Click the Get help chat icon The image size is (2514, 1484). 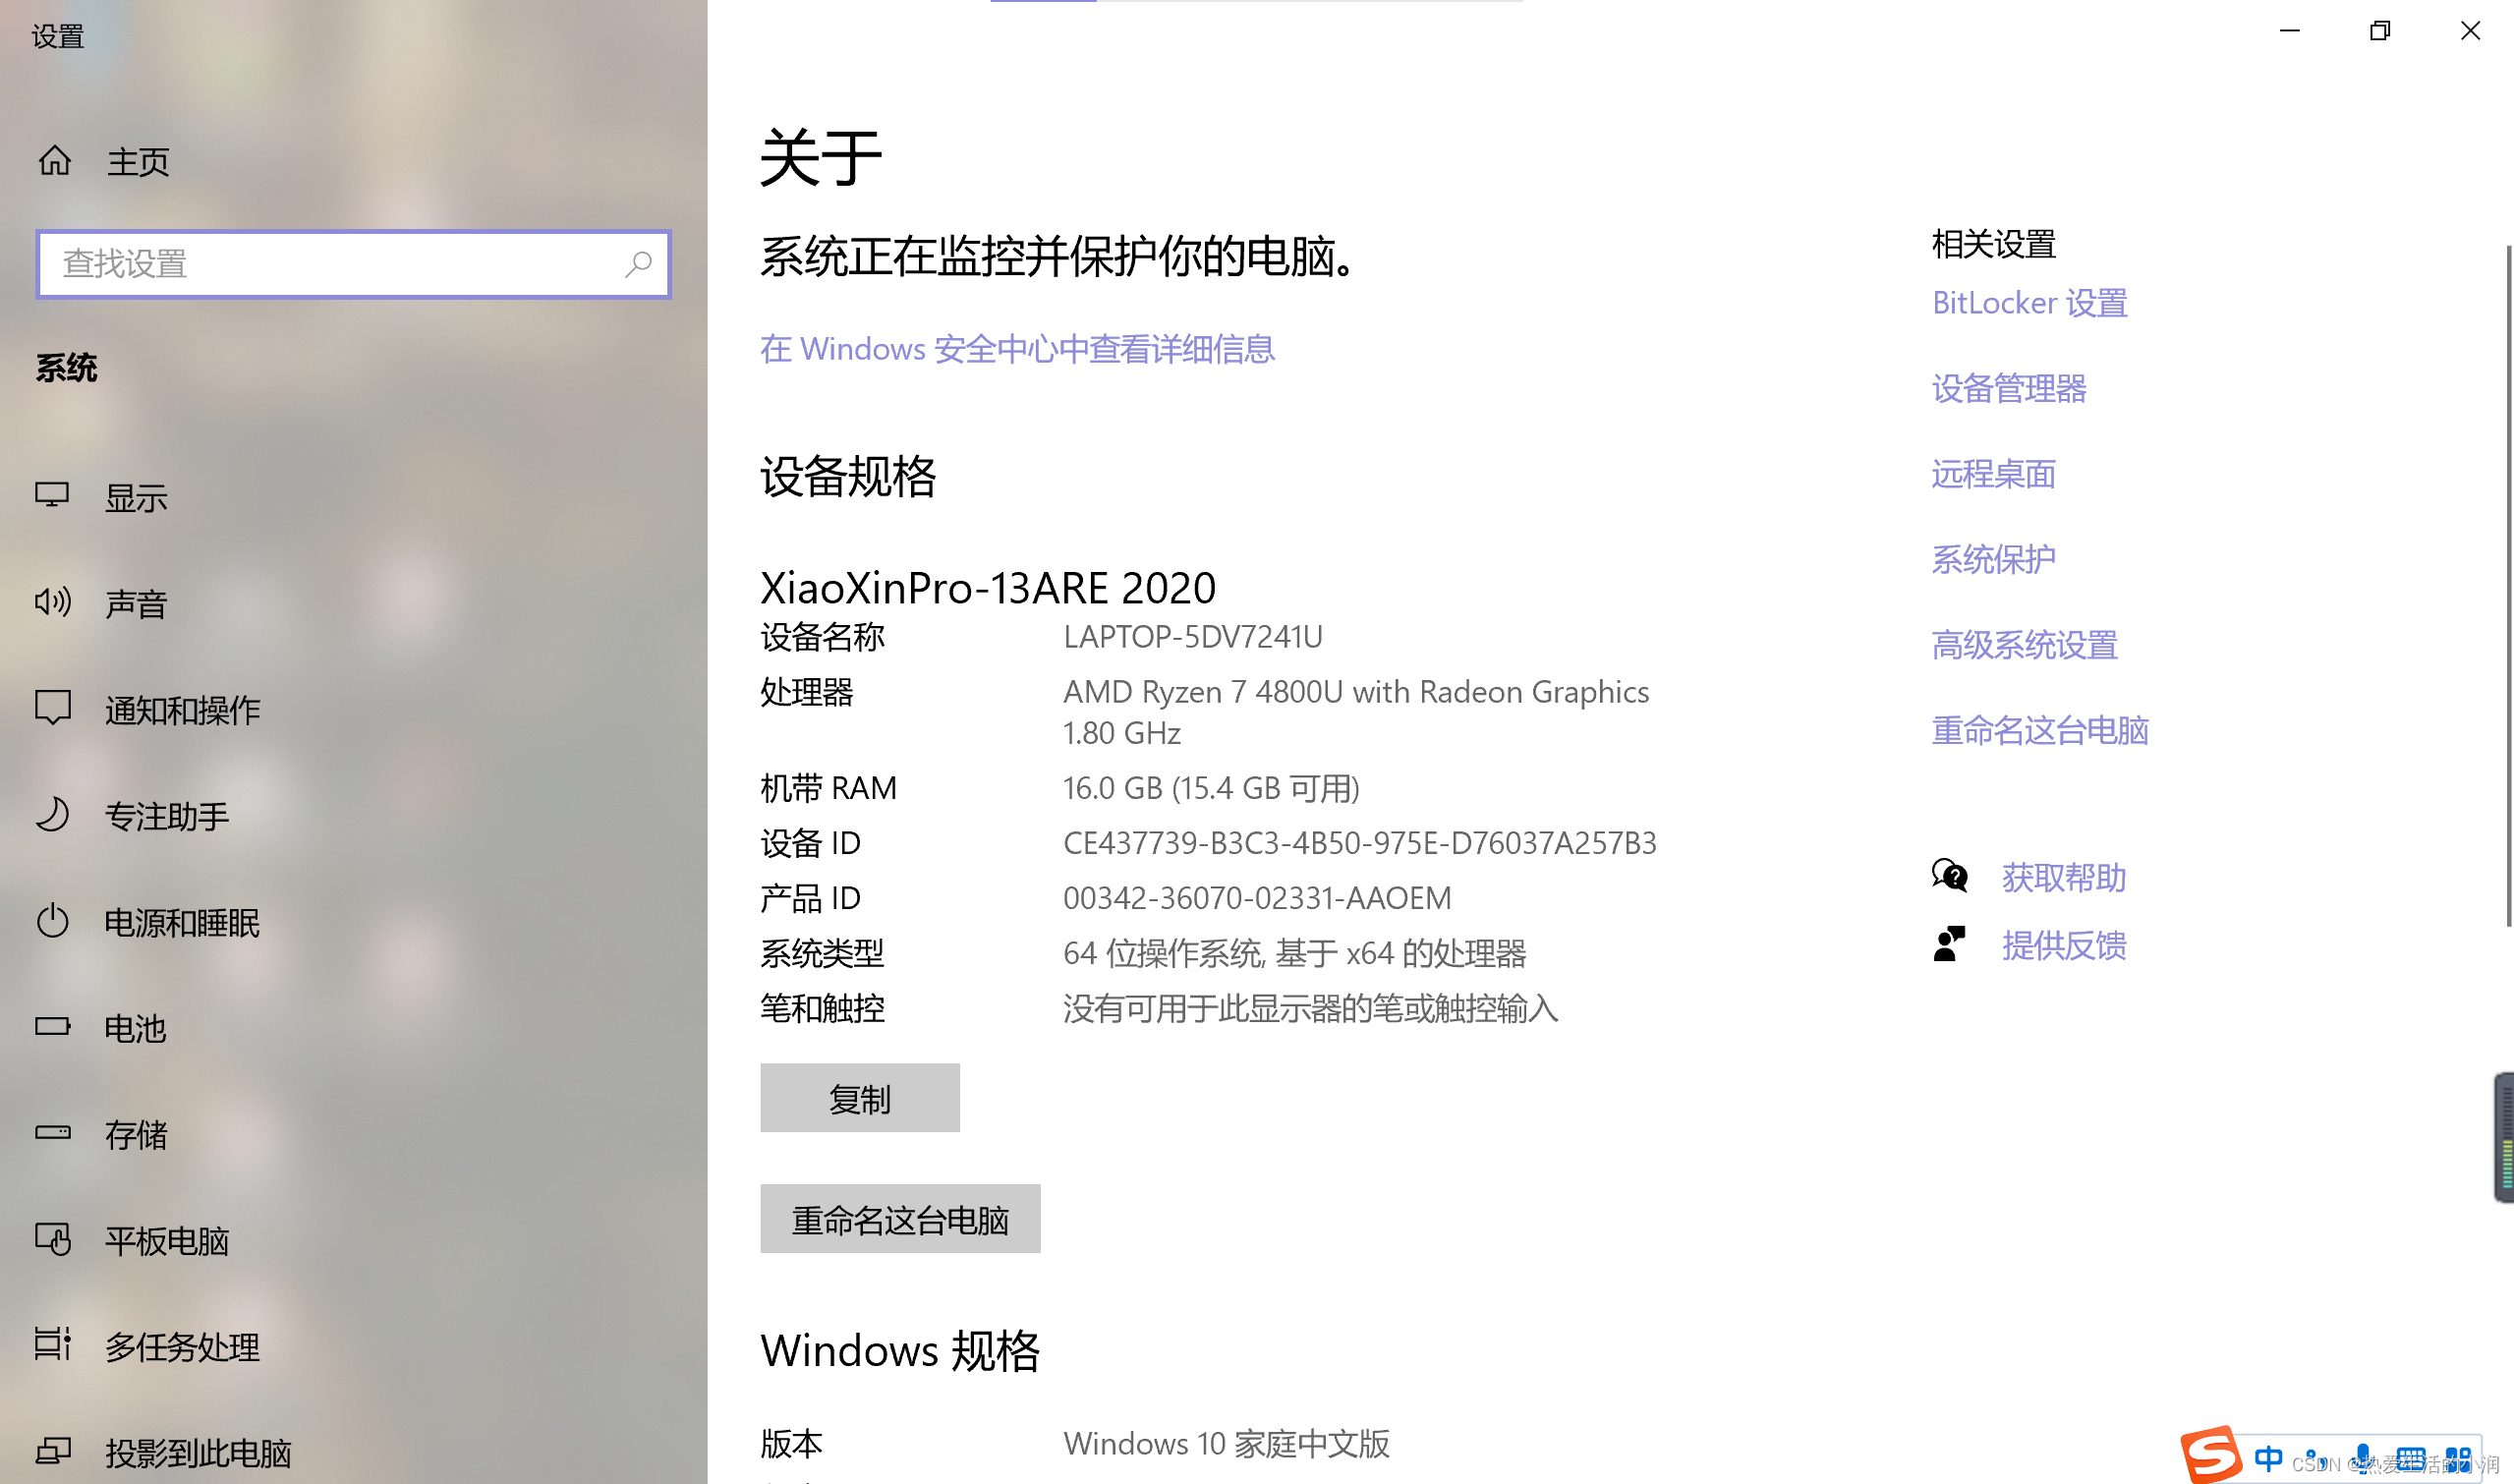(1949, 877)
